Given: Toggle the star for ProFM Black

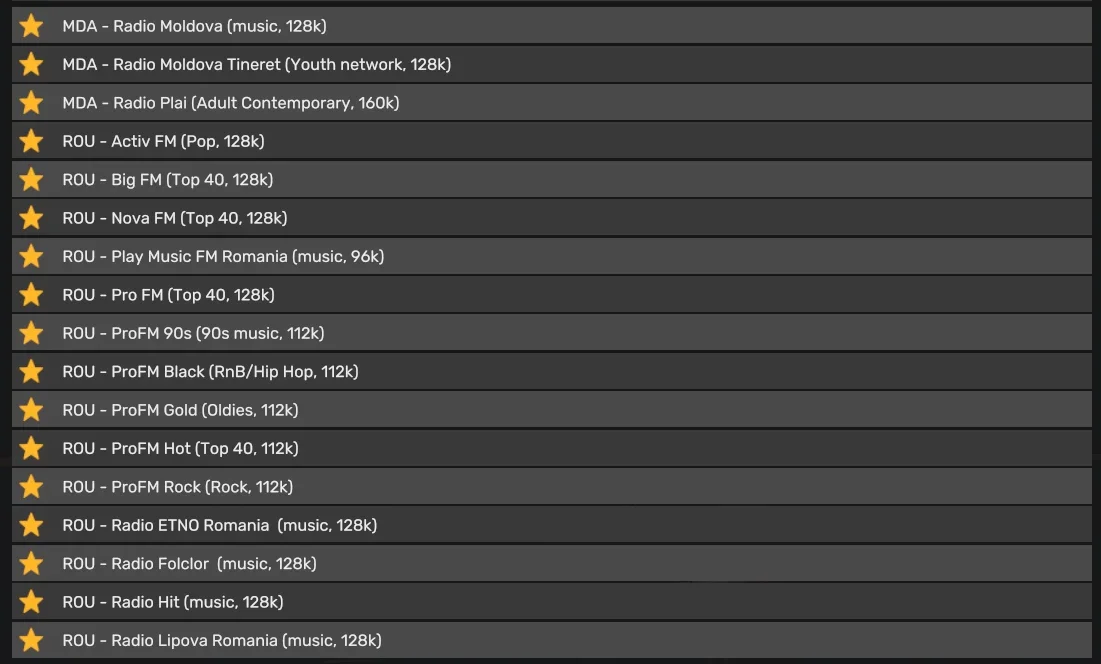Looking at the screenshot, I should (32, 372).
